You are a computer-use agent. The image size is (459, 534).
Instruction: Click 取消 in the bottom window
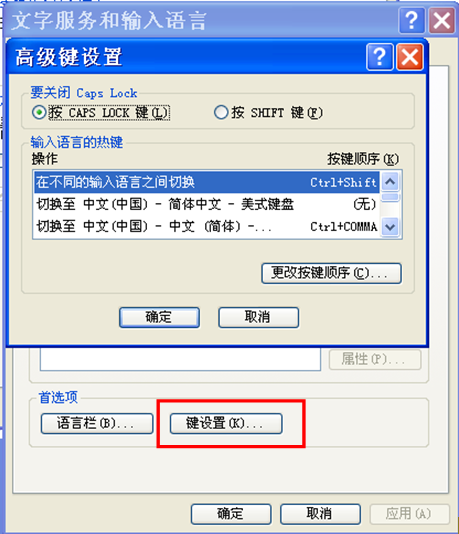[x=320, y=514]
